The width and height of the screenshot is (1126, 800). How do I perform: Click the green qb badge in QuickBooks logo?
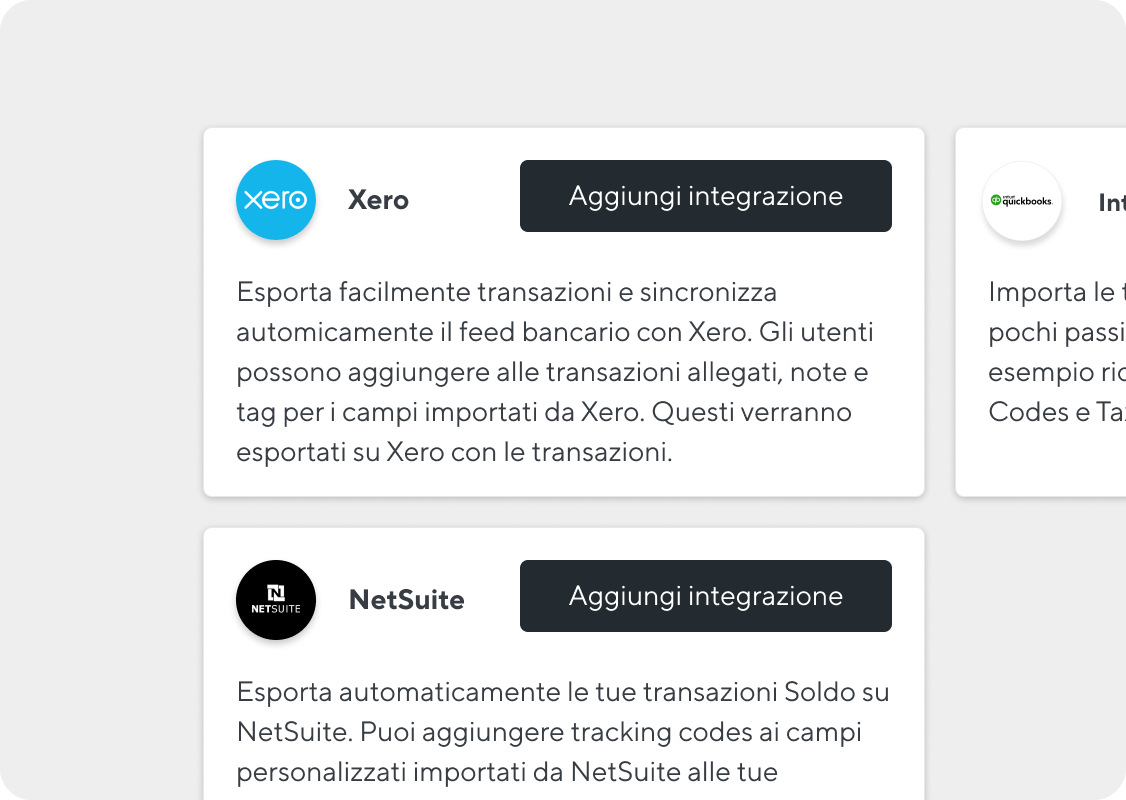pyautogui.click(x=995, y=200)
